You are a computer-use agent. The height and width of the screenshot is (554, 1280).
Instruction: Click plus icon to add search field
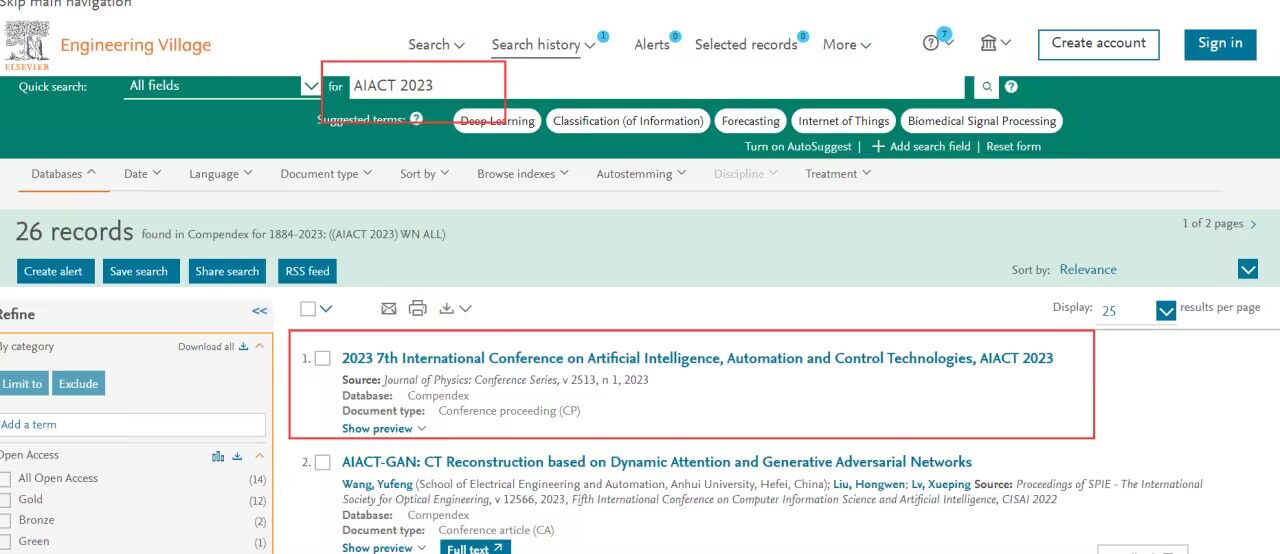[878, 147]
